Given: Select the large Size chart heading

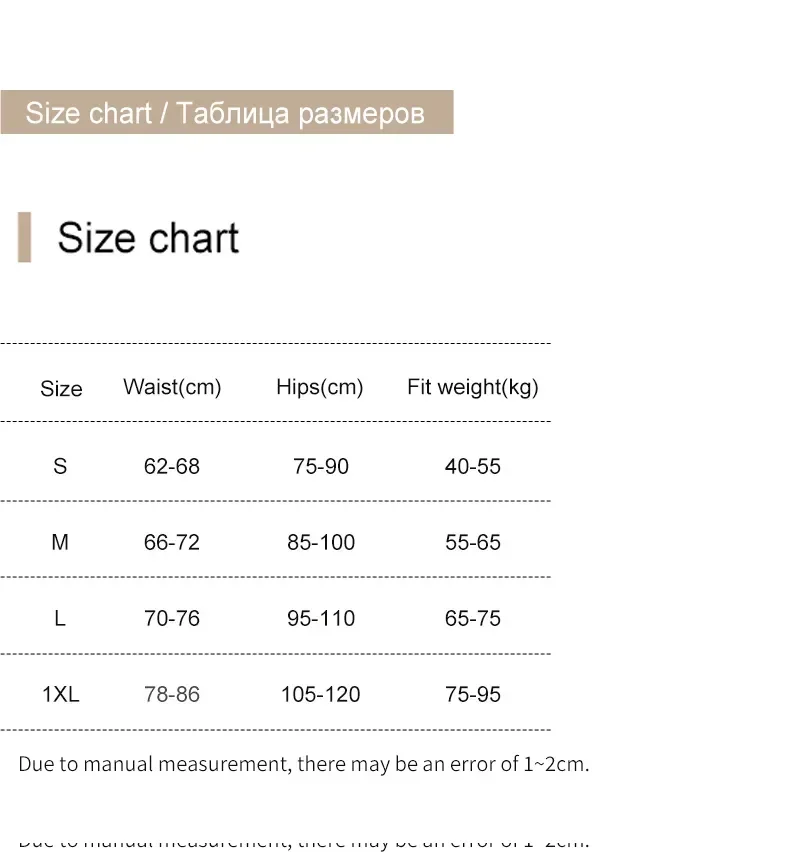Looking at the screenshot, I should 148,238.
